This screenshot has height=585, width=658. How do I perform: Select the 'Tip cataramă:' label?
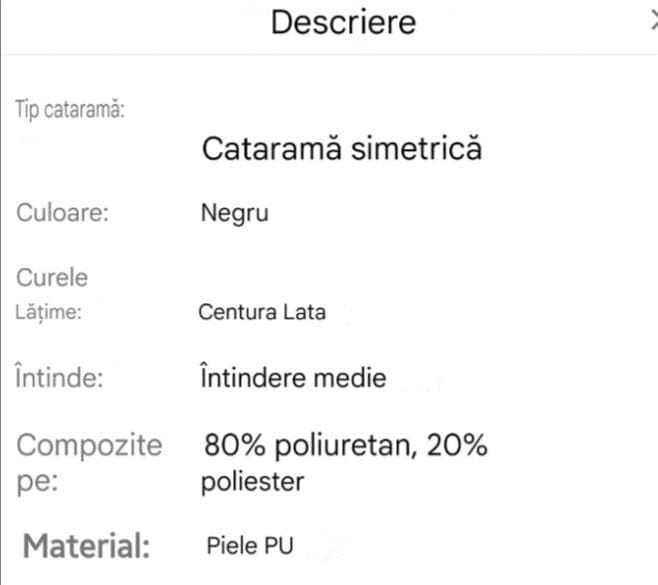pyautogui.click(x=70, y=109)
